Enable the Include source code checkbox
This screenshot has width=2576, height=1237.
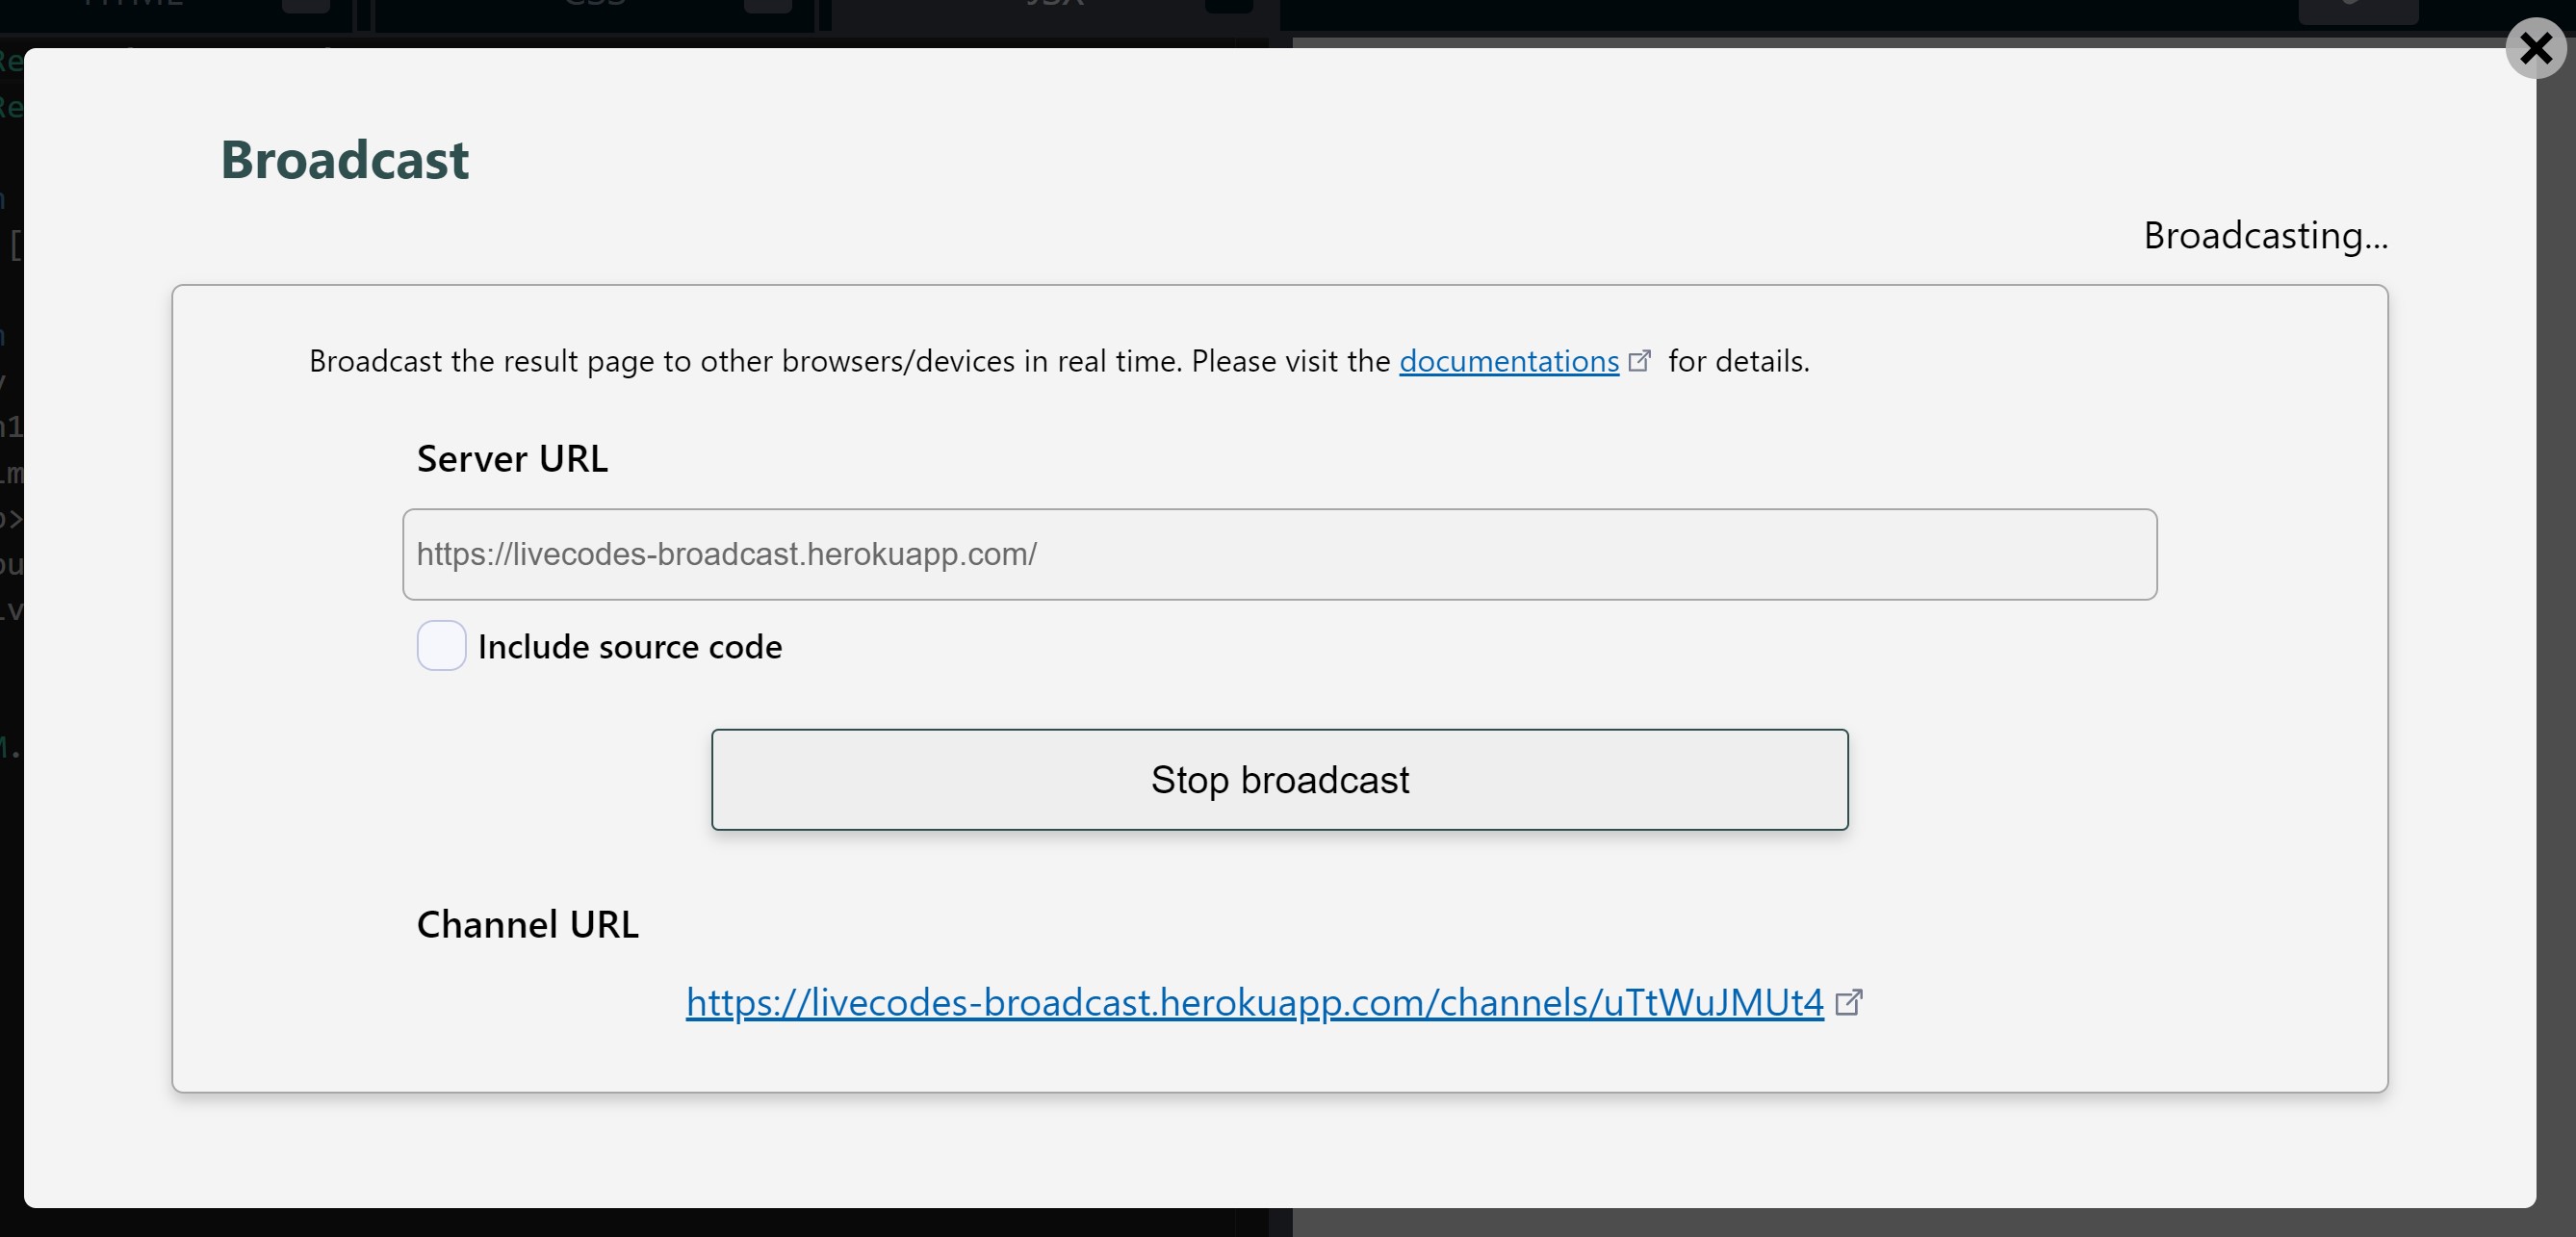(441, 646)
